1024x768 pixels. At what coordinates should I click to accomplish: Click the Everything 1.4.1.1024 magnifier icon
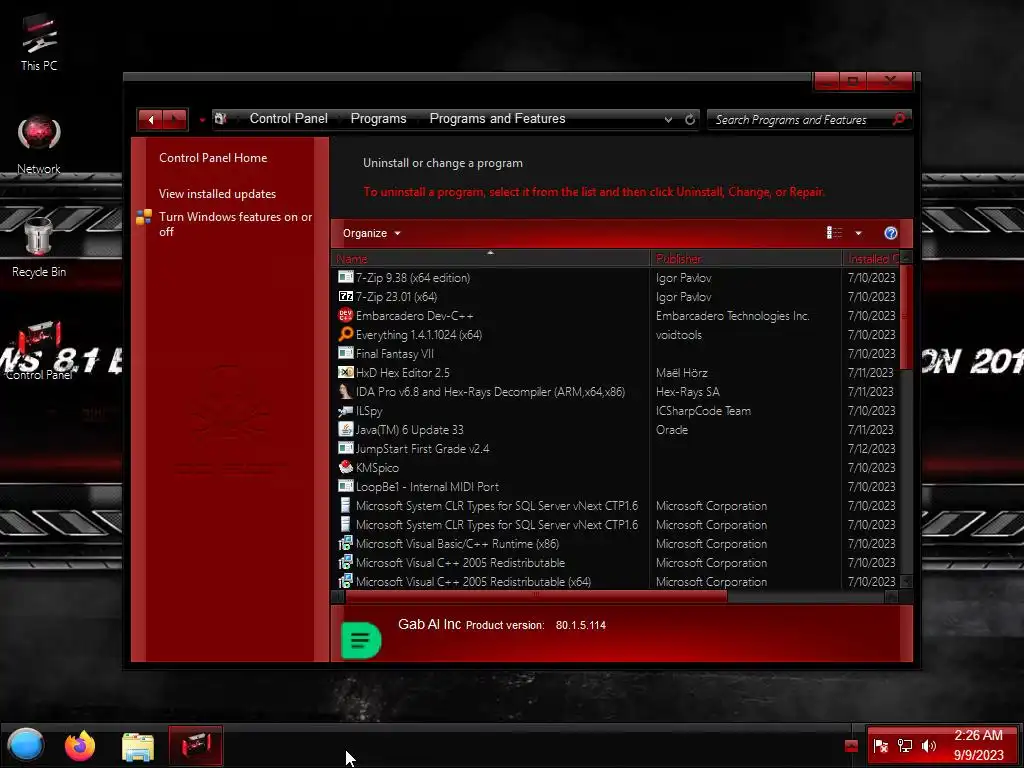pos(345,334)
